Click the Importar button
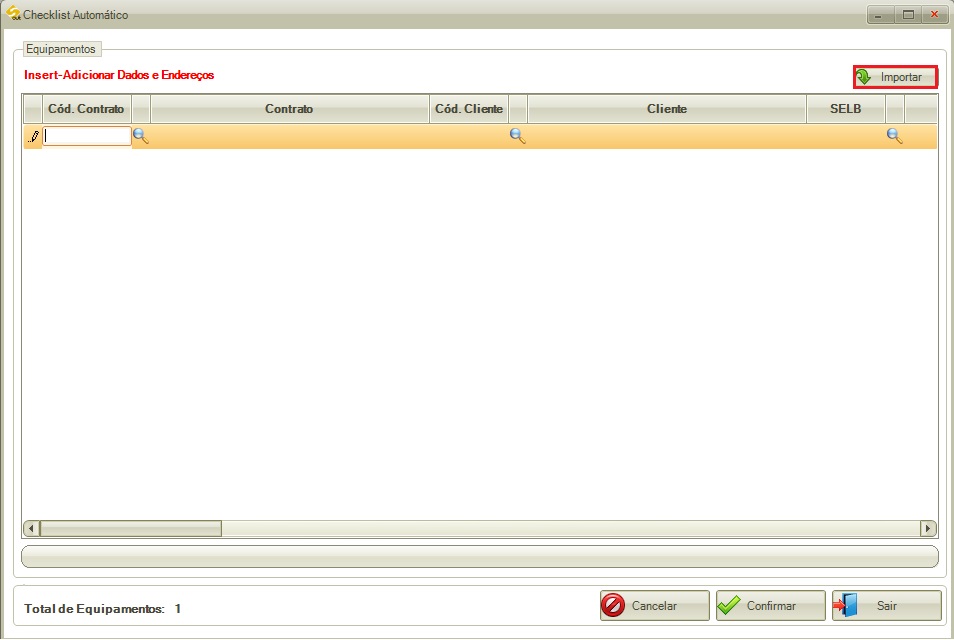 pyautogui.click(x=895, y=77)
